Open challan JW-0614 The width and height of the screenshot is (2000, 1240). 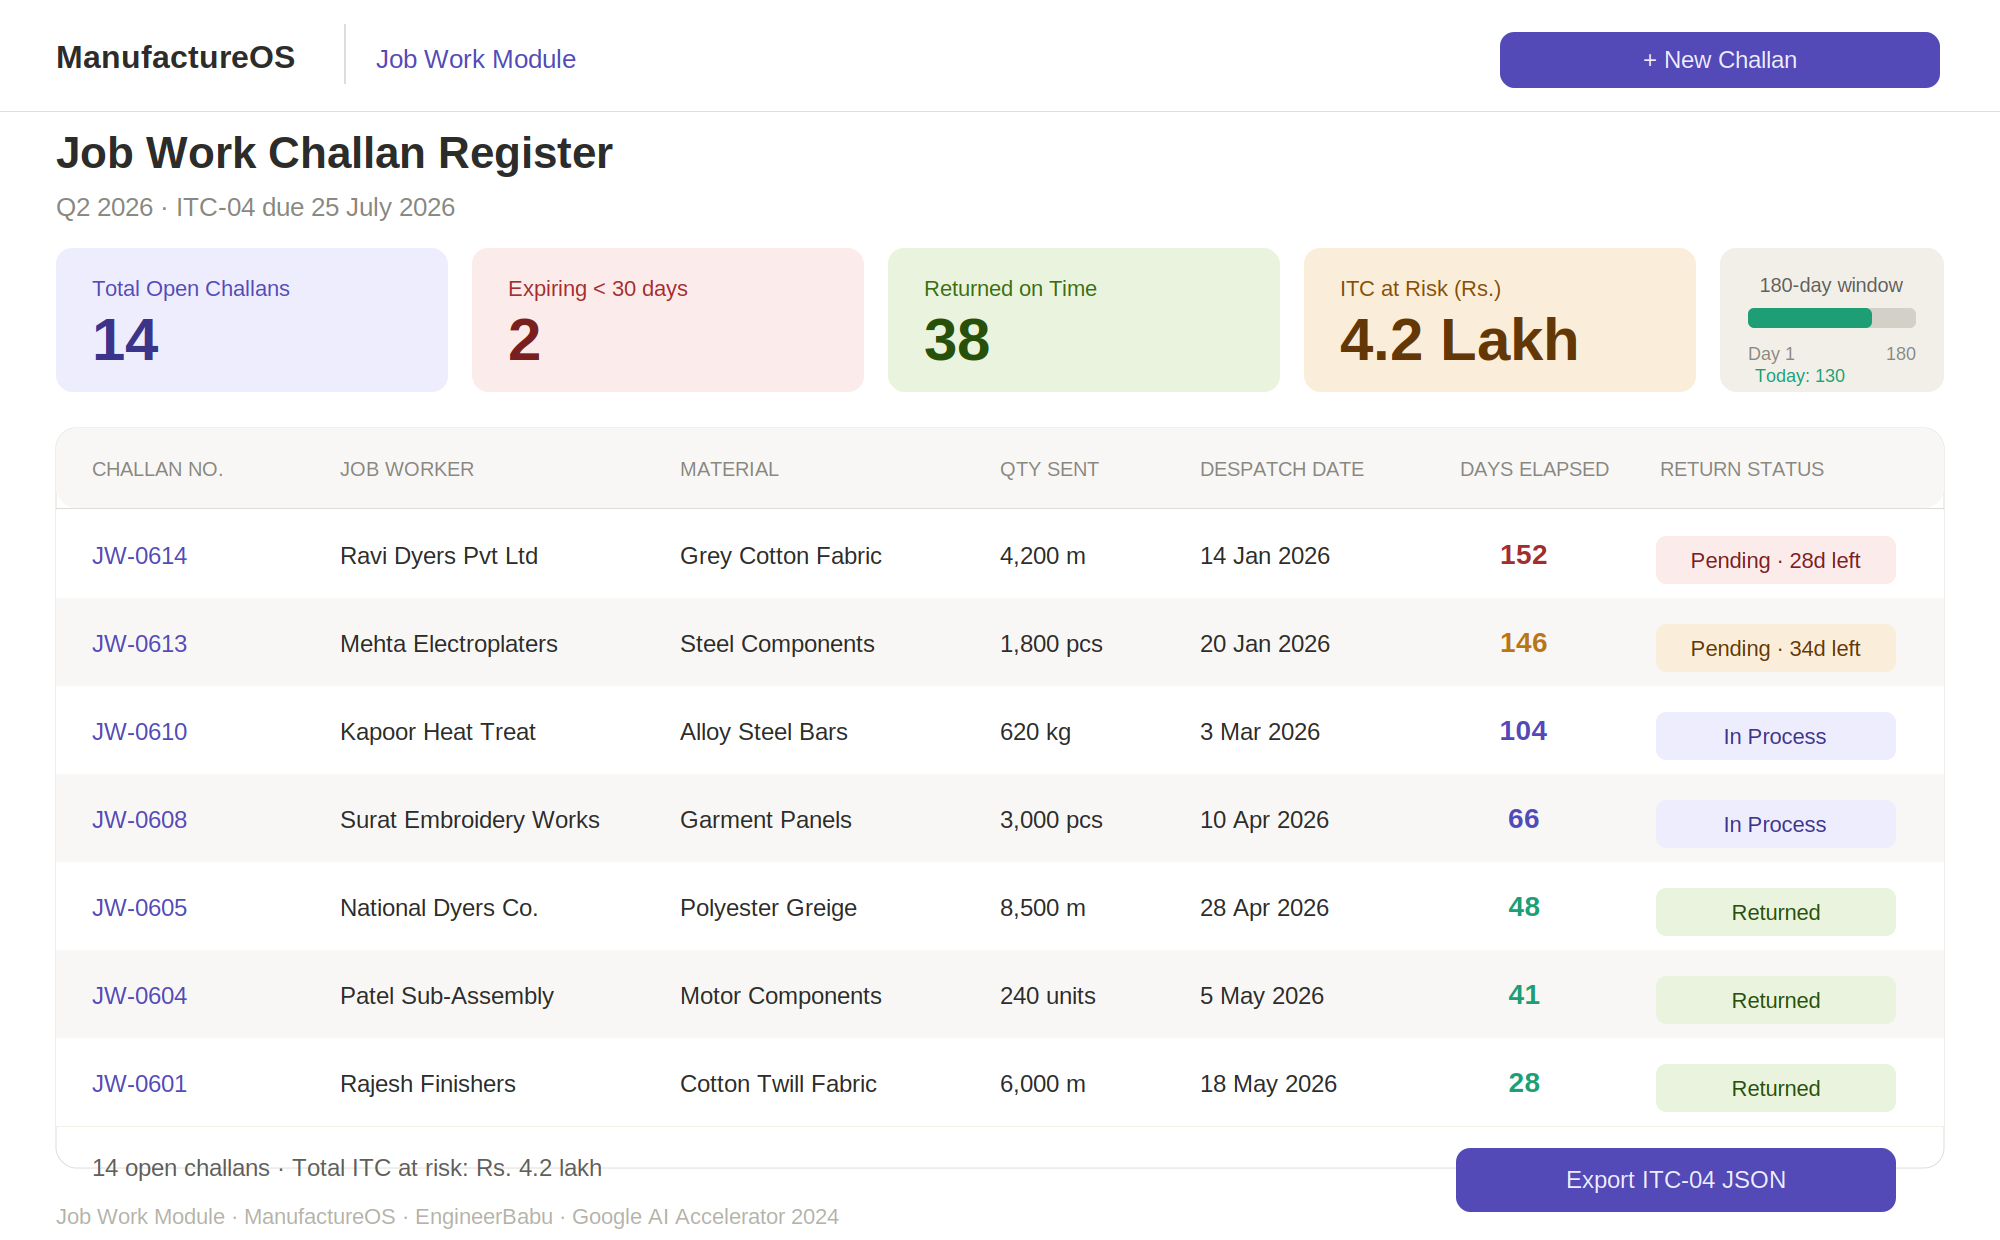(139, 556)
